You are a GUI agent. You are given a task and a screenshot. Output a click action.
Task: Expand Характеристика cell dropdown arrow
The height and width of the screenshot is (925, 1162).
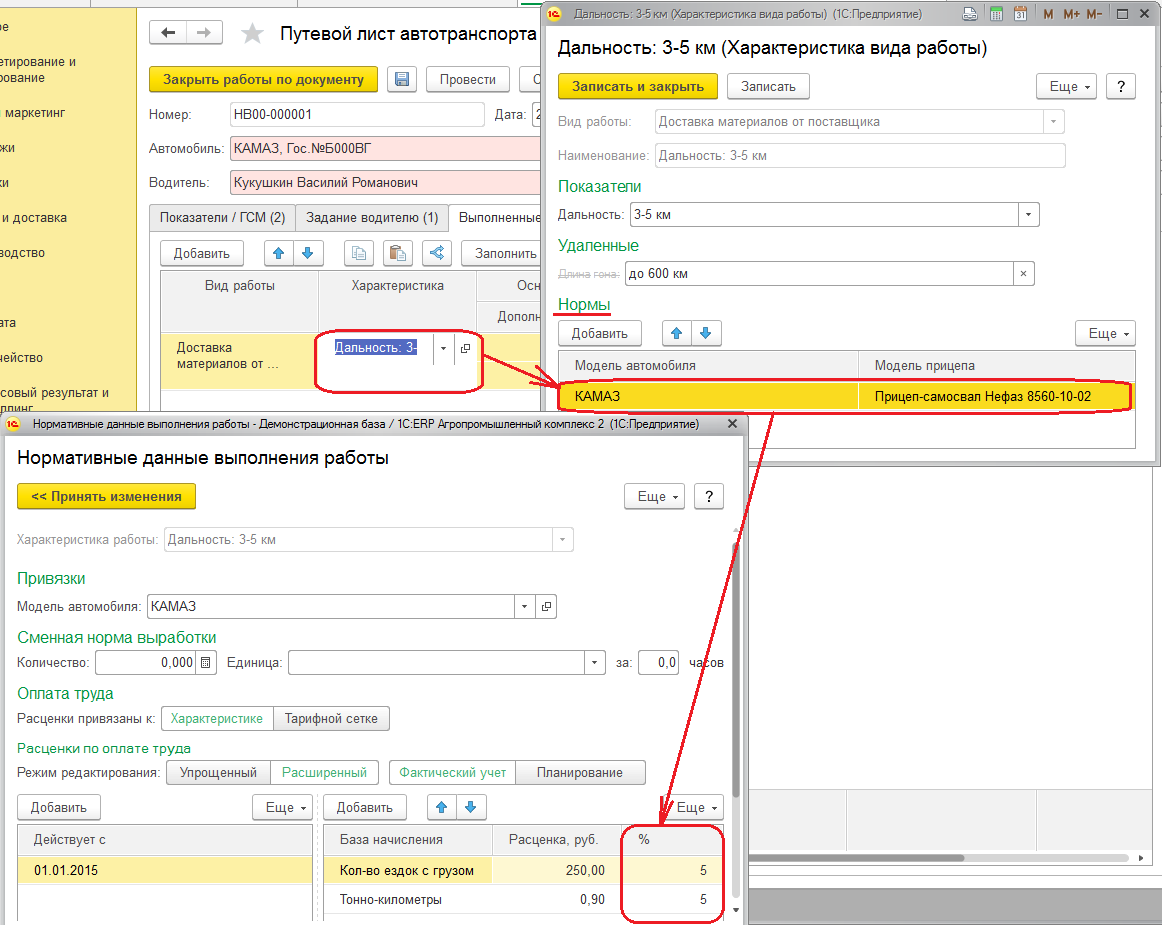pos(443,348)
